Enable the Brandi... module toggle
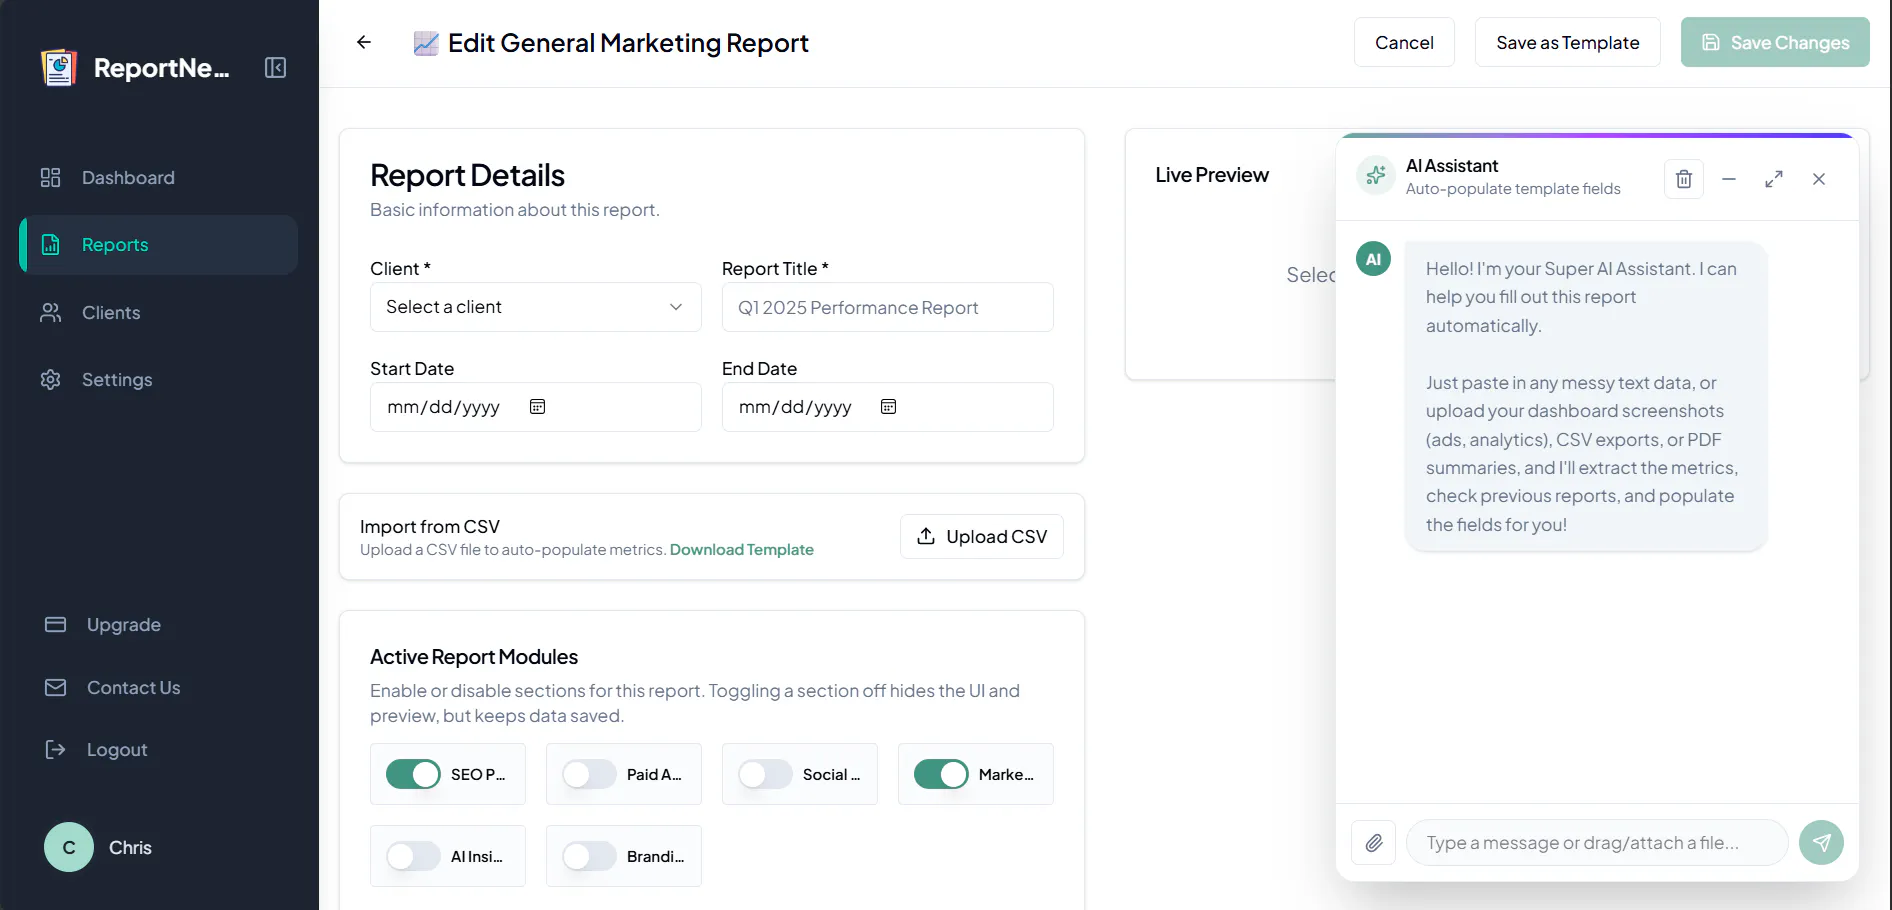 point(589,857)
